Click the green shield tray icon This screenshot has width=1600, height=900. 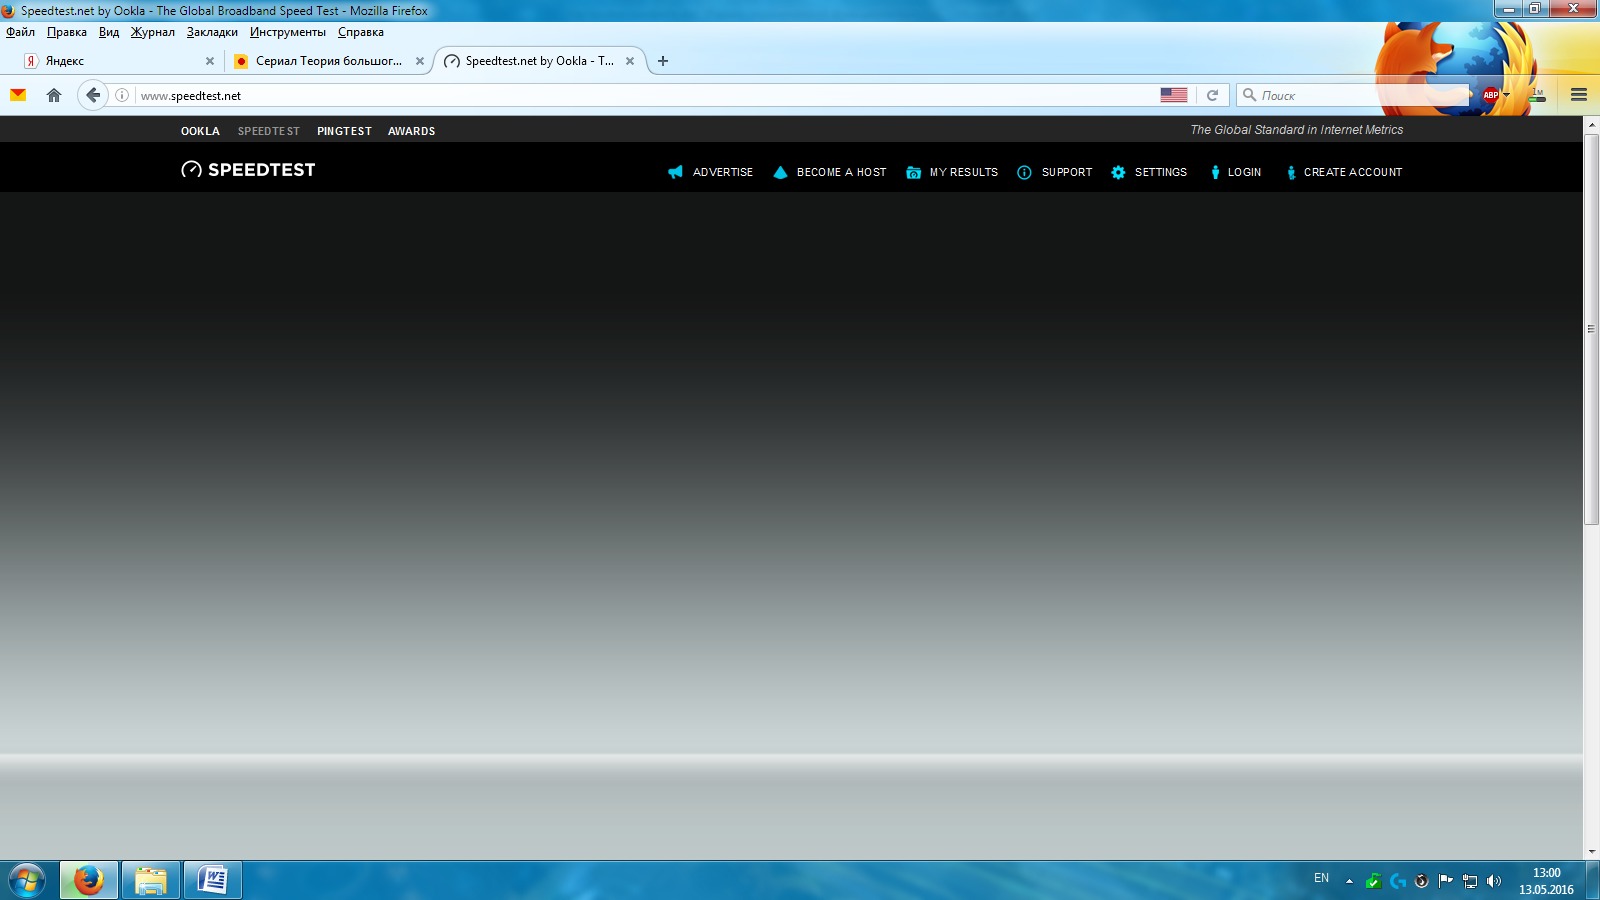[x=1373, y=881]
